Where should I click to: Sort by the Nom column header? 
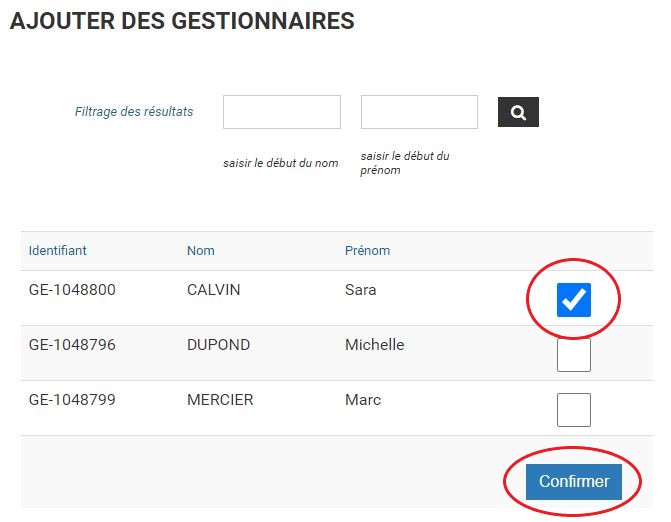[201, 250]
